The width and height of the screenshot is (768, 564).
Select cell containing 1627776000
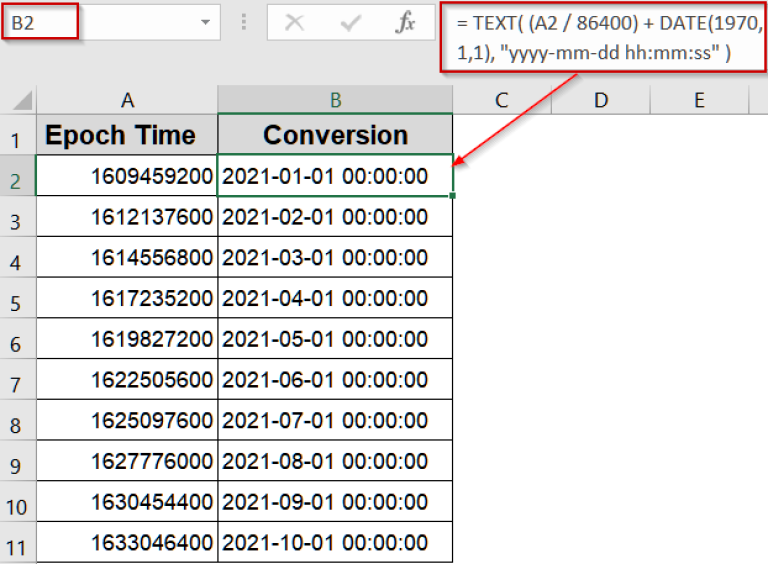127,460
